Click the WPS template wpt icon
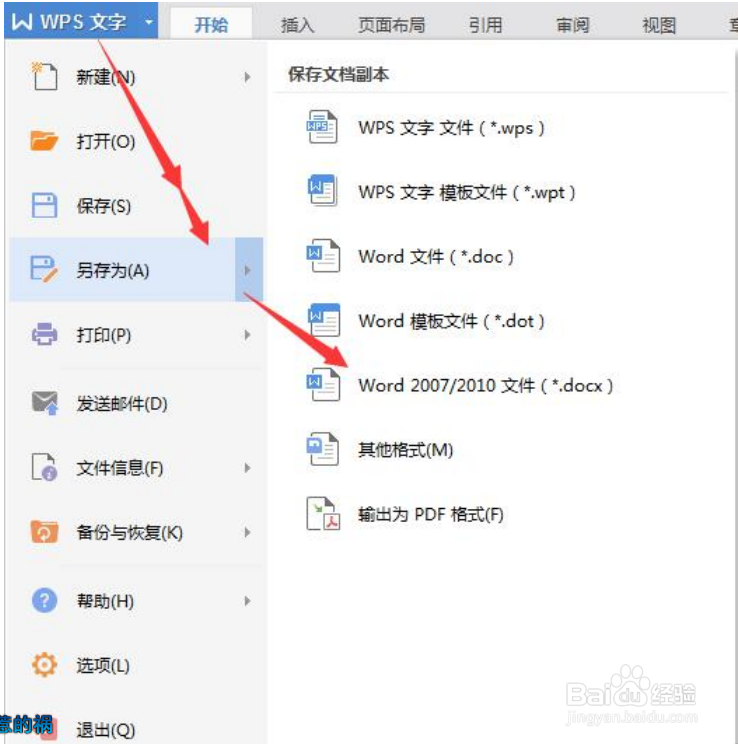The height and width of the screenshot is (744, 738). (323, 191)
